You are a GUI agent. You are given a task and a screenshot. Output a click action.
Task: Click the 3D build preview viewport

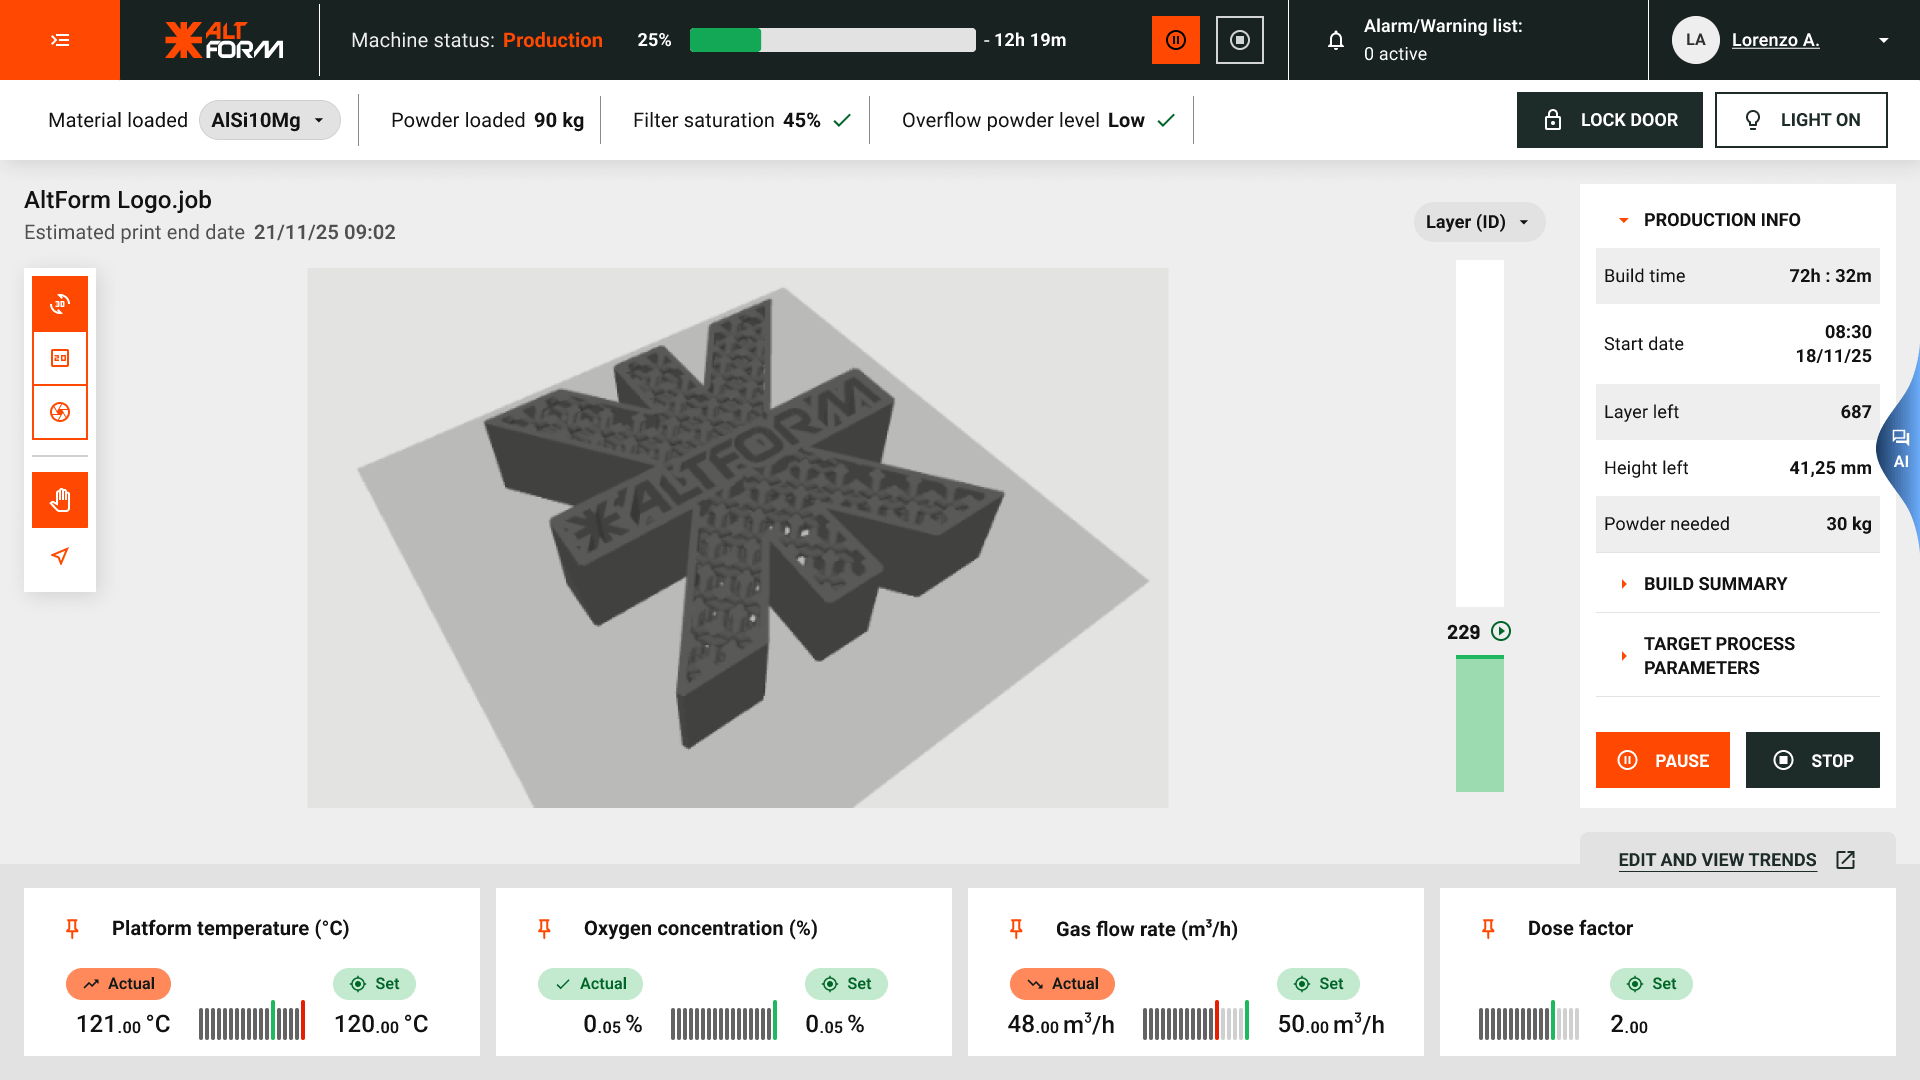[x=738, y=538]
